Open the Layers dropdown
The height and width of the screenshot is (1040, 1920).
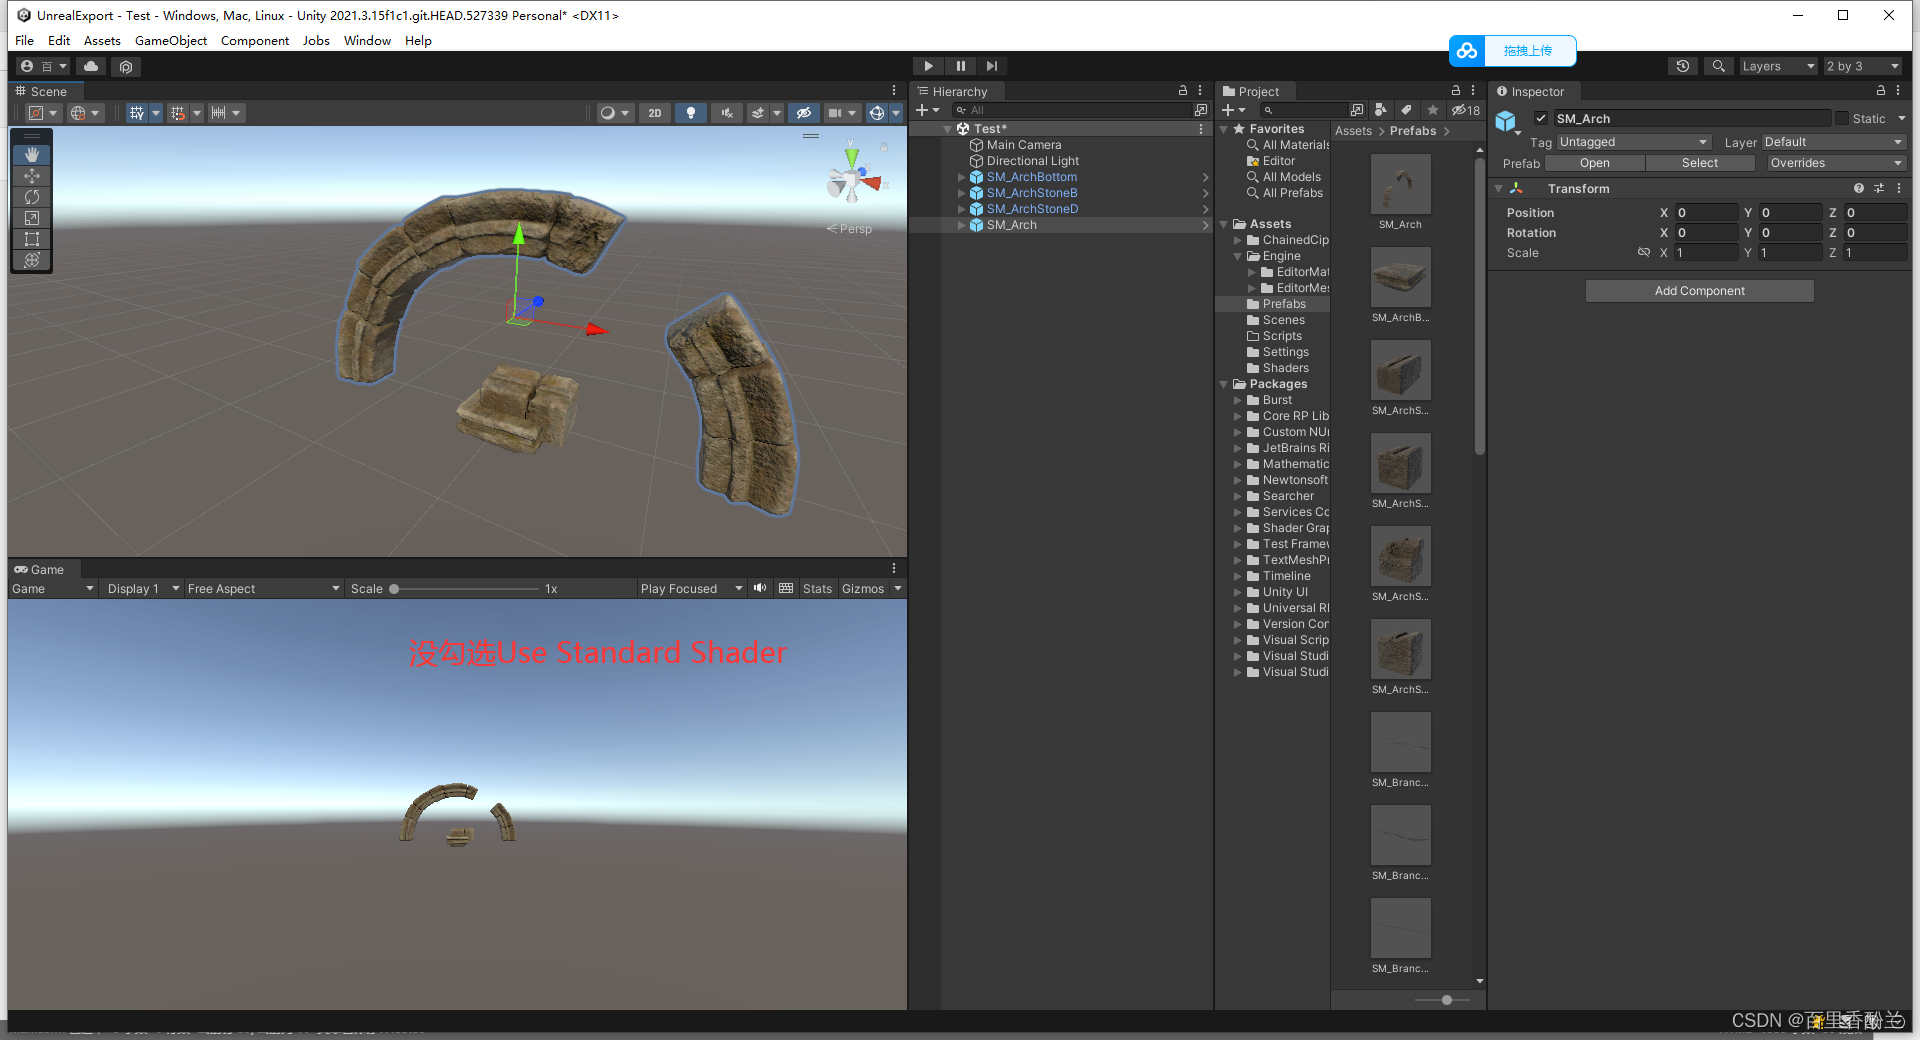click(x=1778, y=66)
